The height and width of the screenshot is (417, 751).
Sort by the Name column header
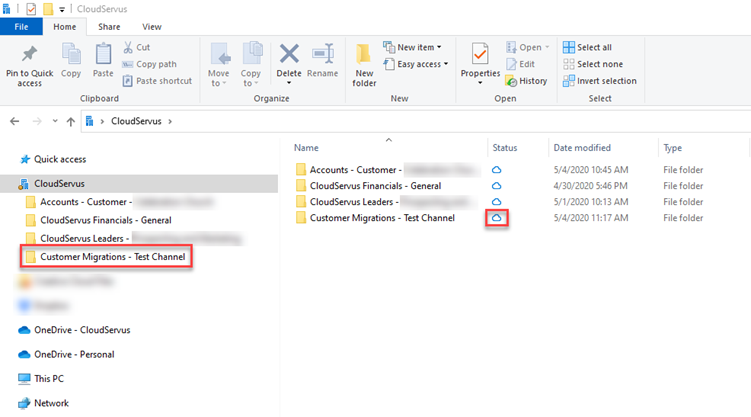(x=307, y=148)
